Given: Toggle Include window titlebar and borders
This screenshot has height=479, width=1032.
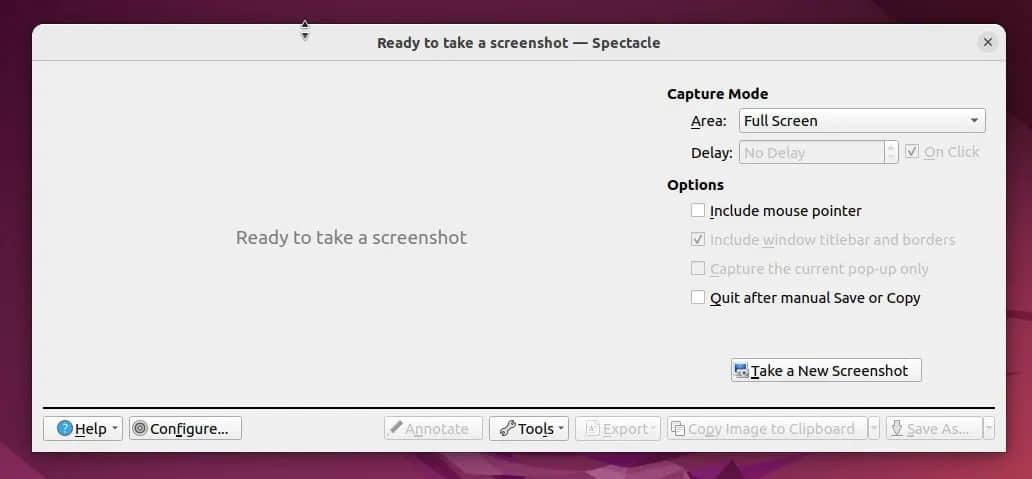Looking at the screenshot, I should (698, 240).
